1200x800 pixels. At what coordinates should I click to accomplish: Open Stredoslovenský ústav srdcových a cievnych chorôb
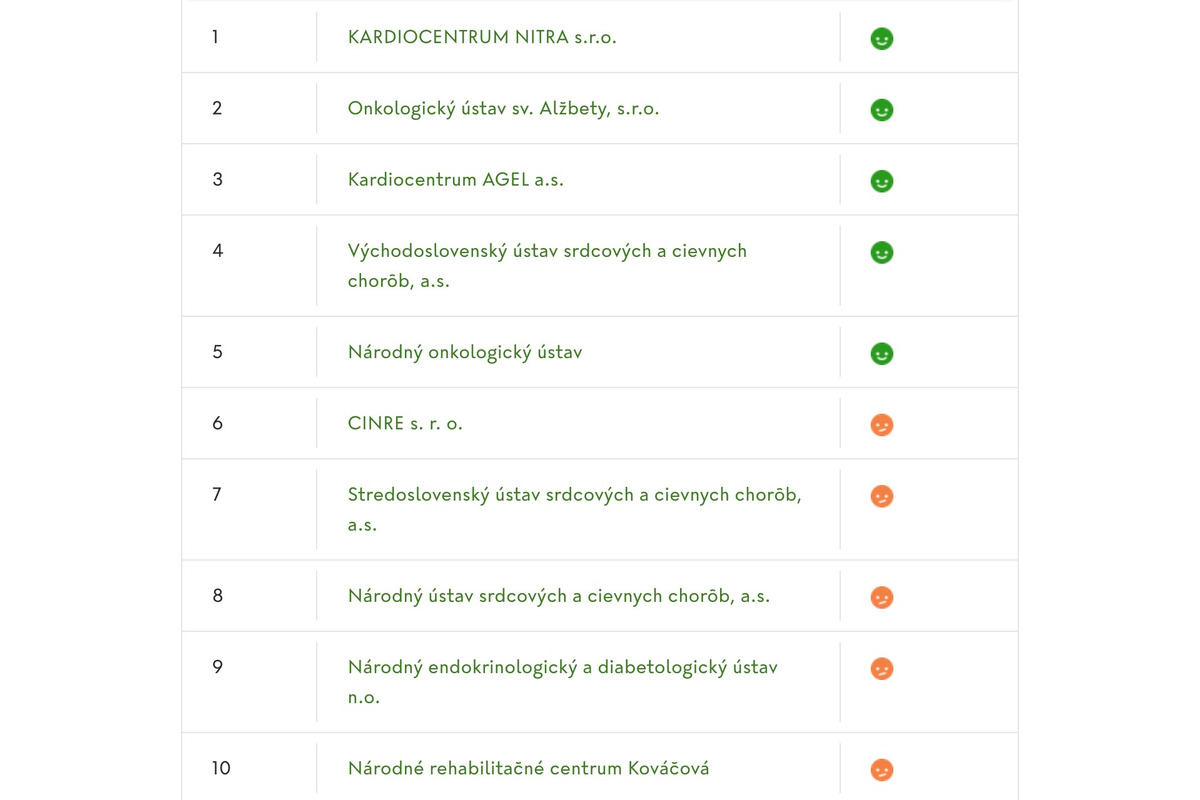574,494
